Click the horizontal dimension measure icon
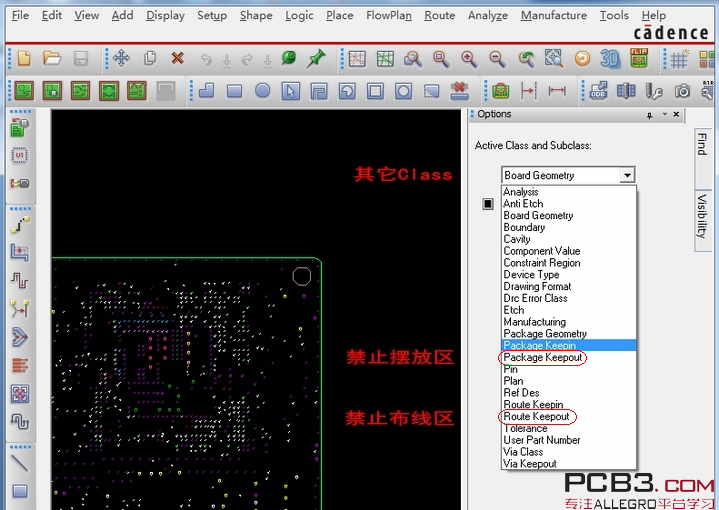719x510 pixels. [557, 91]
